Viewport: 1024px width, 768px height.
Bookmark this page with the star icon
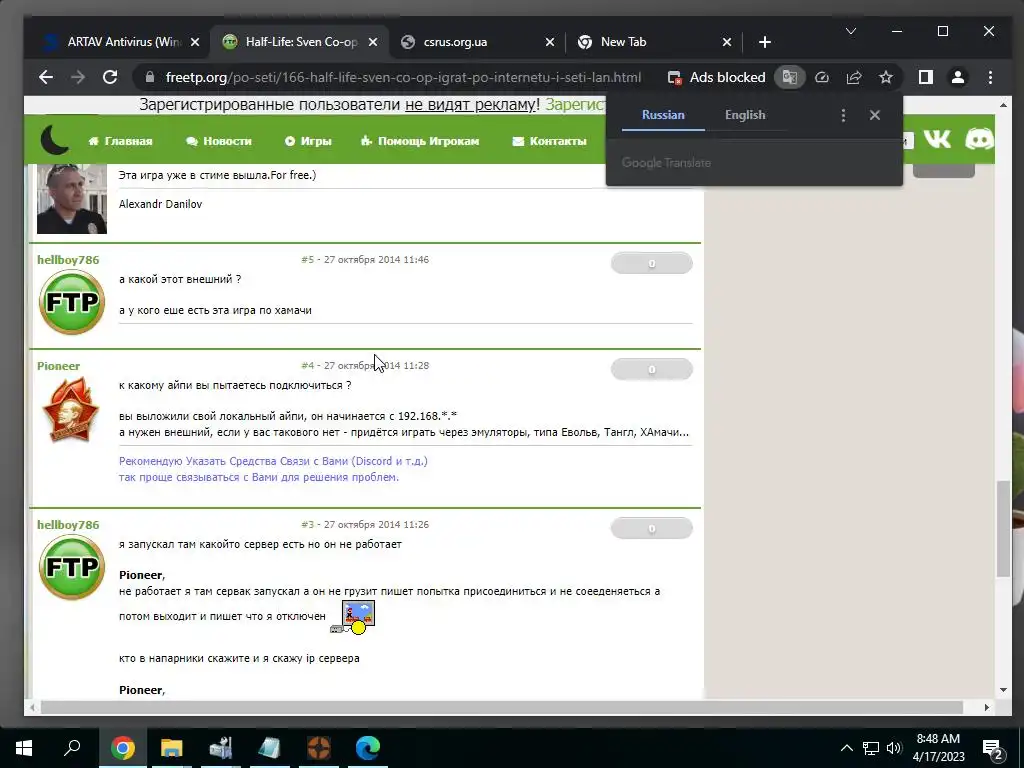[886, 77]
